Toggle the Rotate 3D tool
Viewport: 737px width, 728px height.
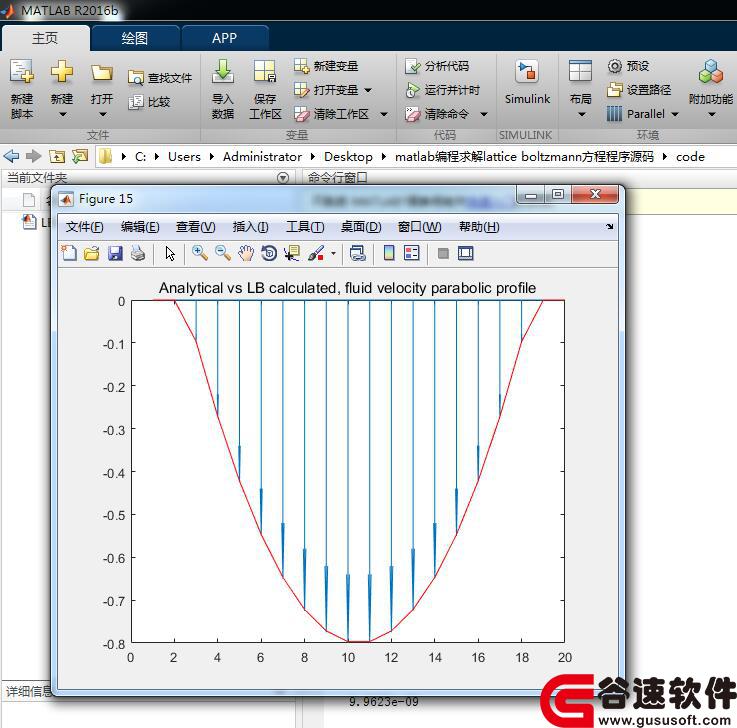(269, 253)
